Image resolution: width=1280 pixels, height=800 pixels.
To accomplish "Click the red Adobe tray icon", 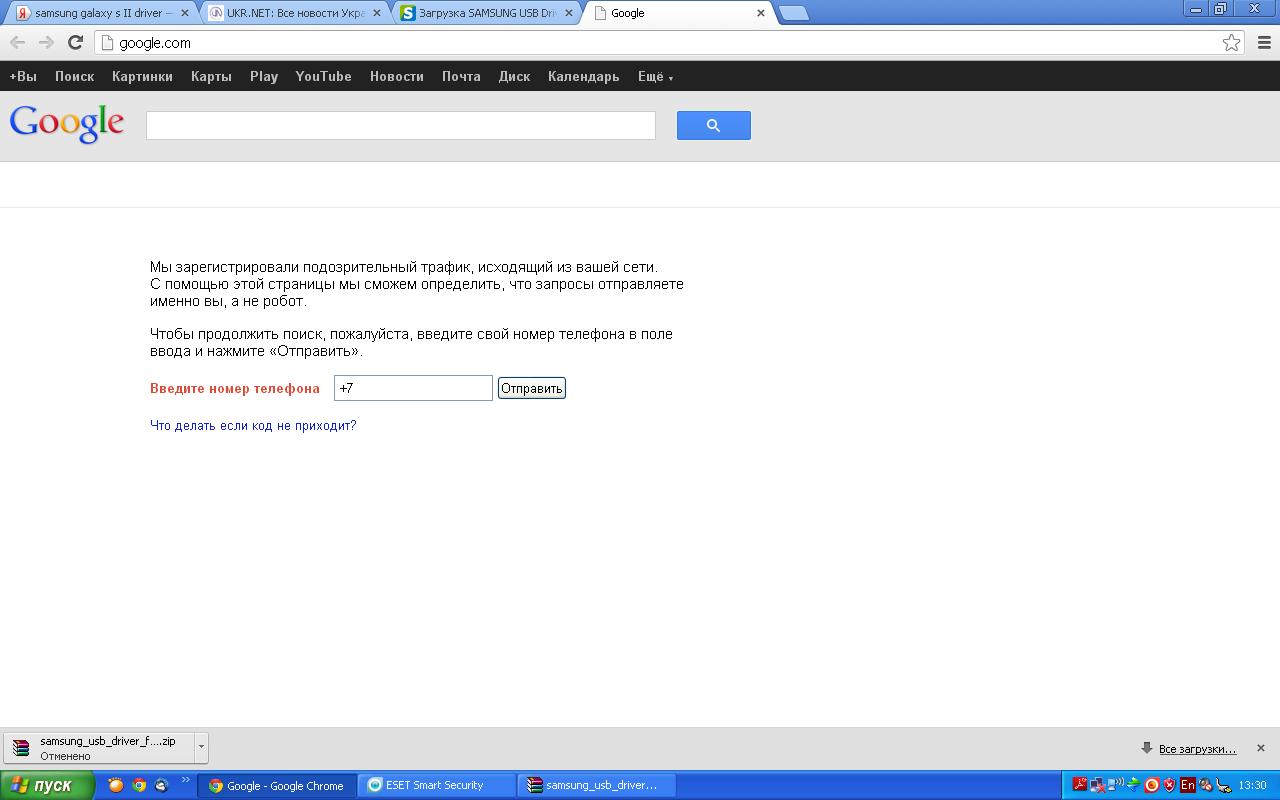I will [1080, 785].
